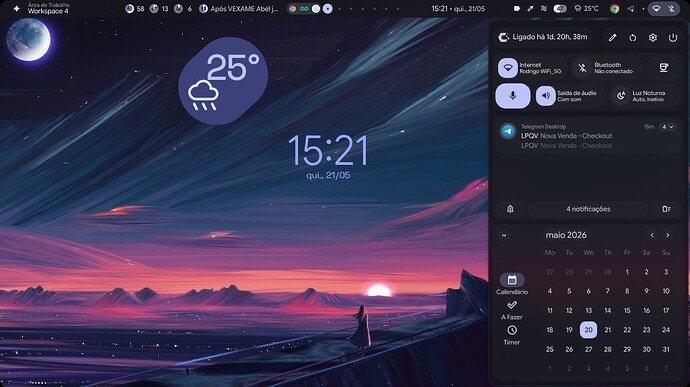The width and height of the screenshot is (690, 387).
Task: Switch to the Timer tab
Action: 512,335
